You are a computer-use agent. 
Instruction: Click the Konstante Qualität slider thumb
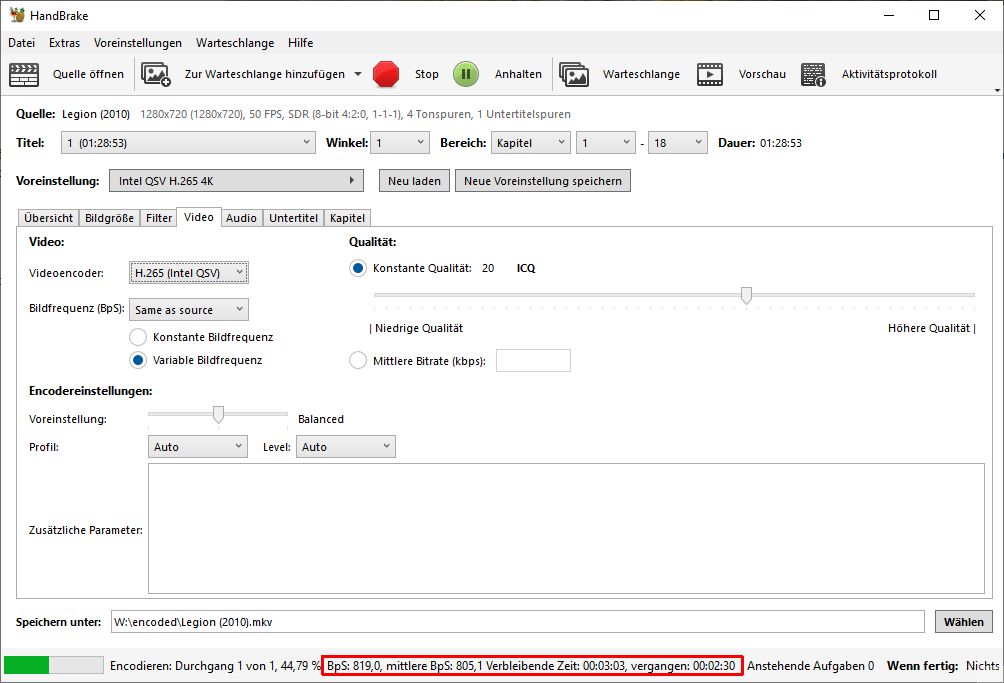[x=746, y=295]
